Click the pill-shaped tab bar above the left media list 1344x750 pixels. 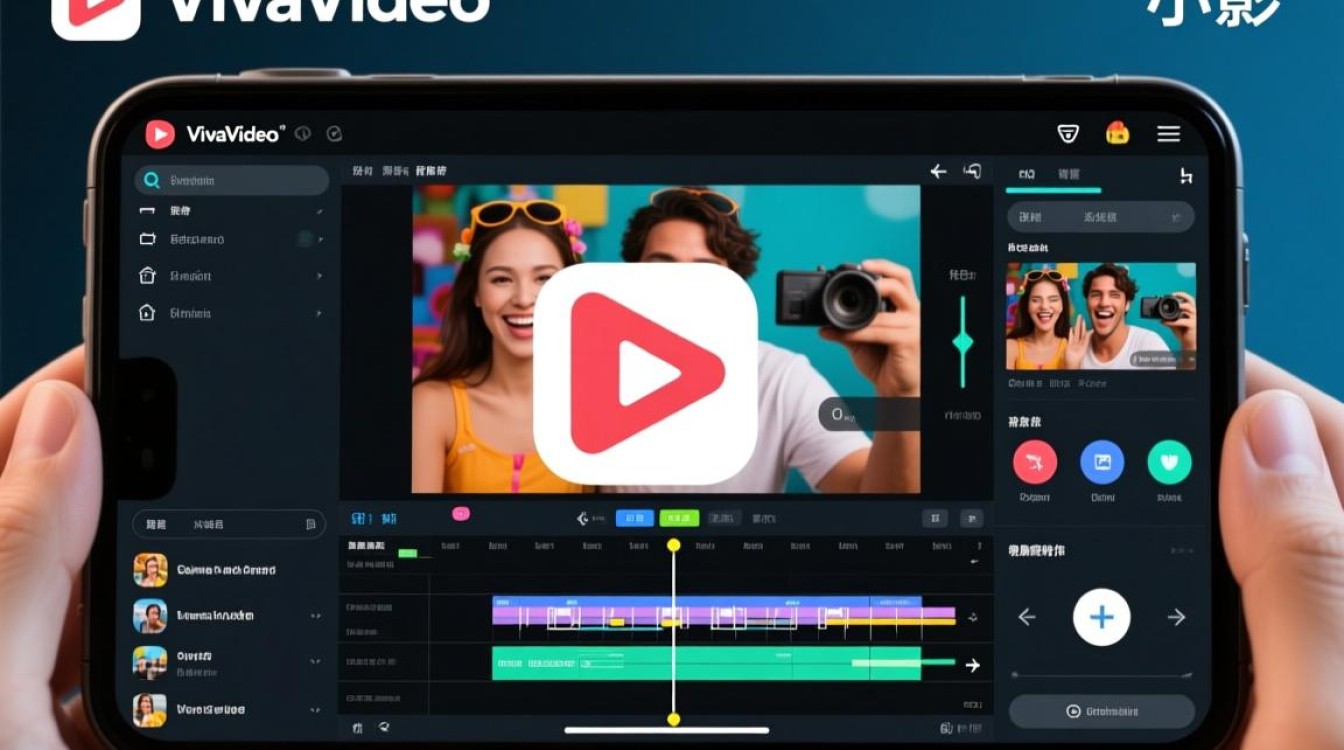[x=230, y=524]
